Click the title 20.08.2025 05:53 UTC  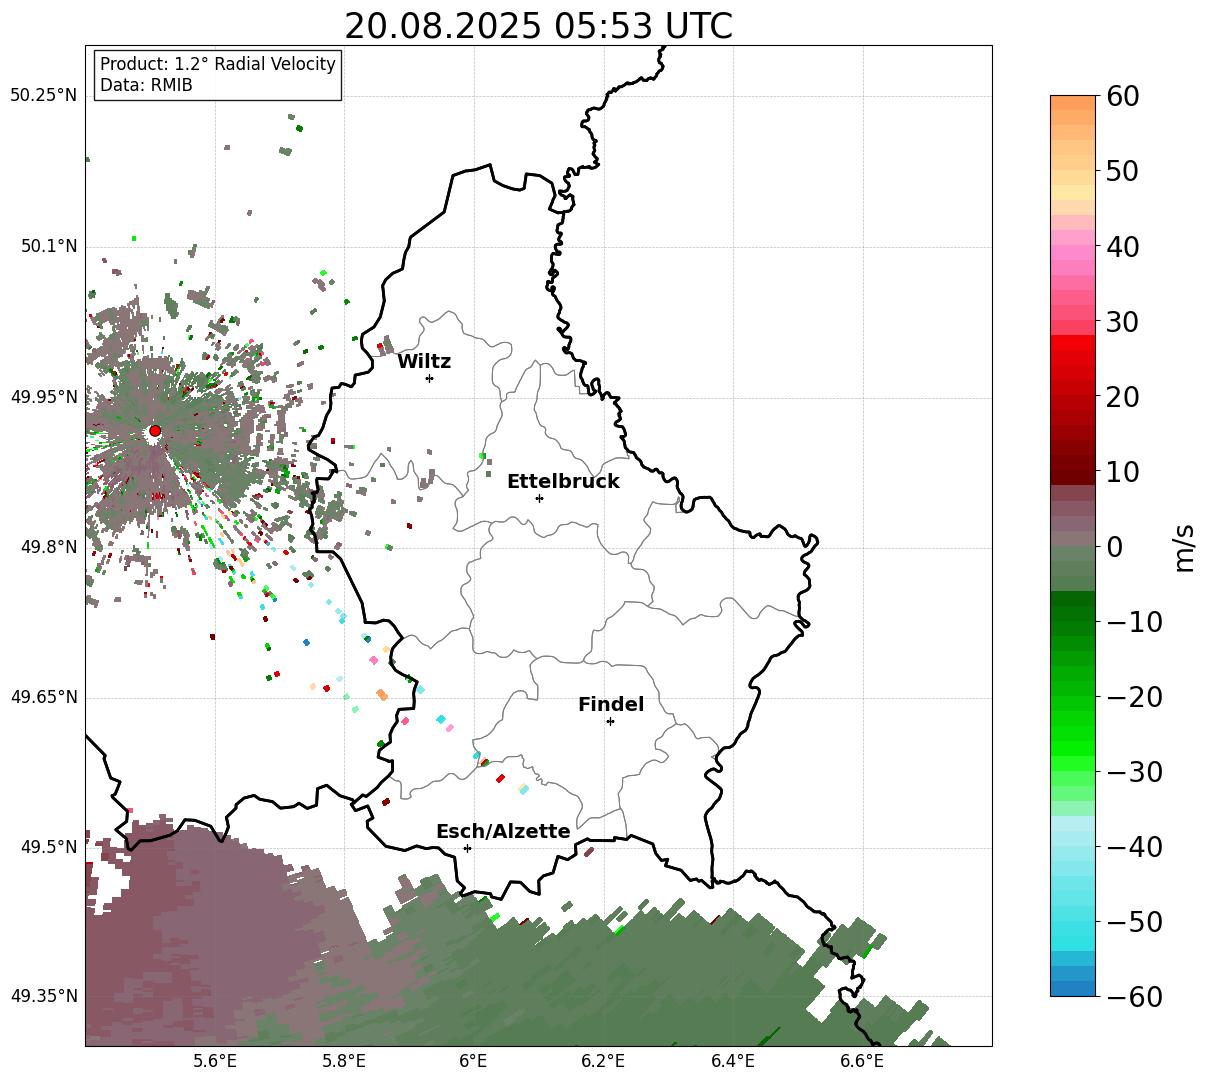[538, 26]
